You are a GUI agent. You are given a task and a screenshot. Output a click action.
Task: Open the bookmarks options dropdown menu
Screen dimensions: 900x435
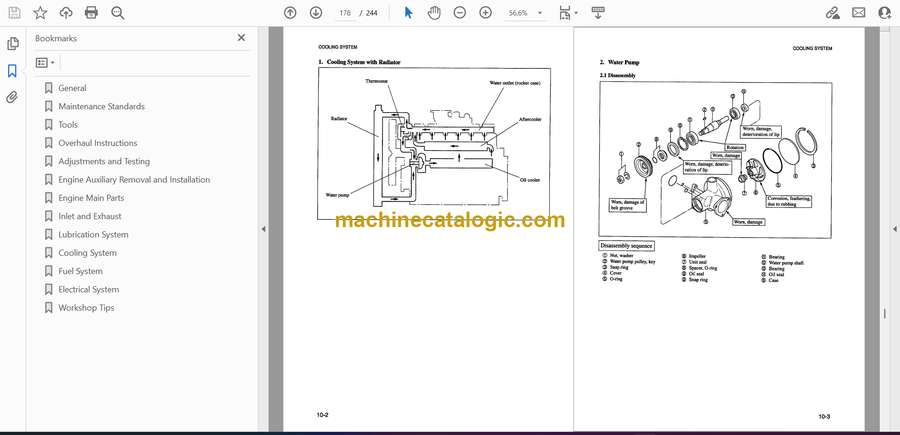click(x=45, y=62)
